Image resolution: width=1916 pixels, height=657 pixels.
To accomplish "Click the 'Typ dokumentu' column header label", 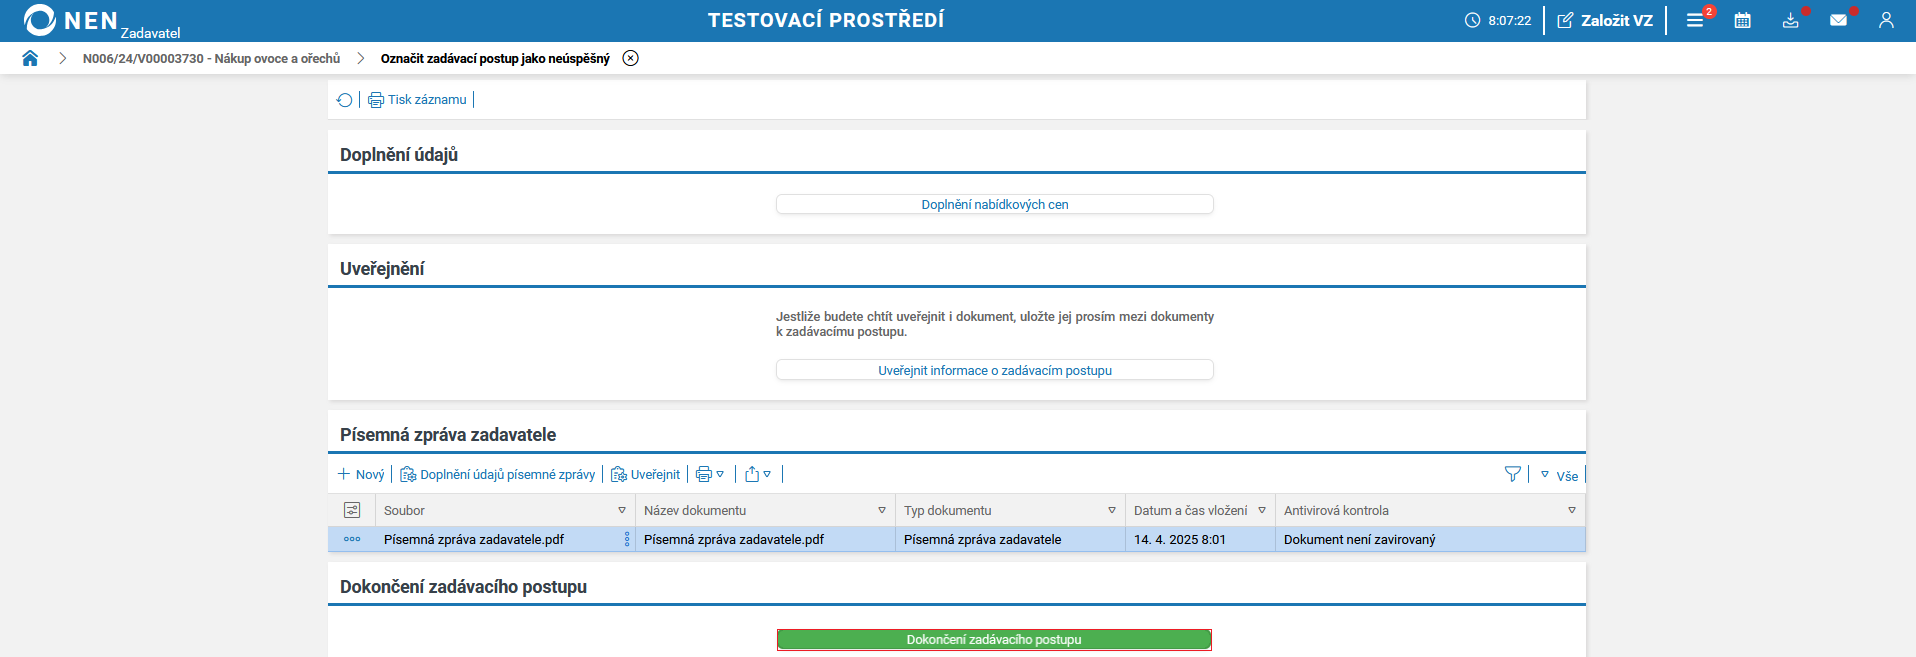I will tap(948, 510).
